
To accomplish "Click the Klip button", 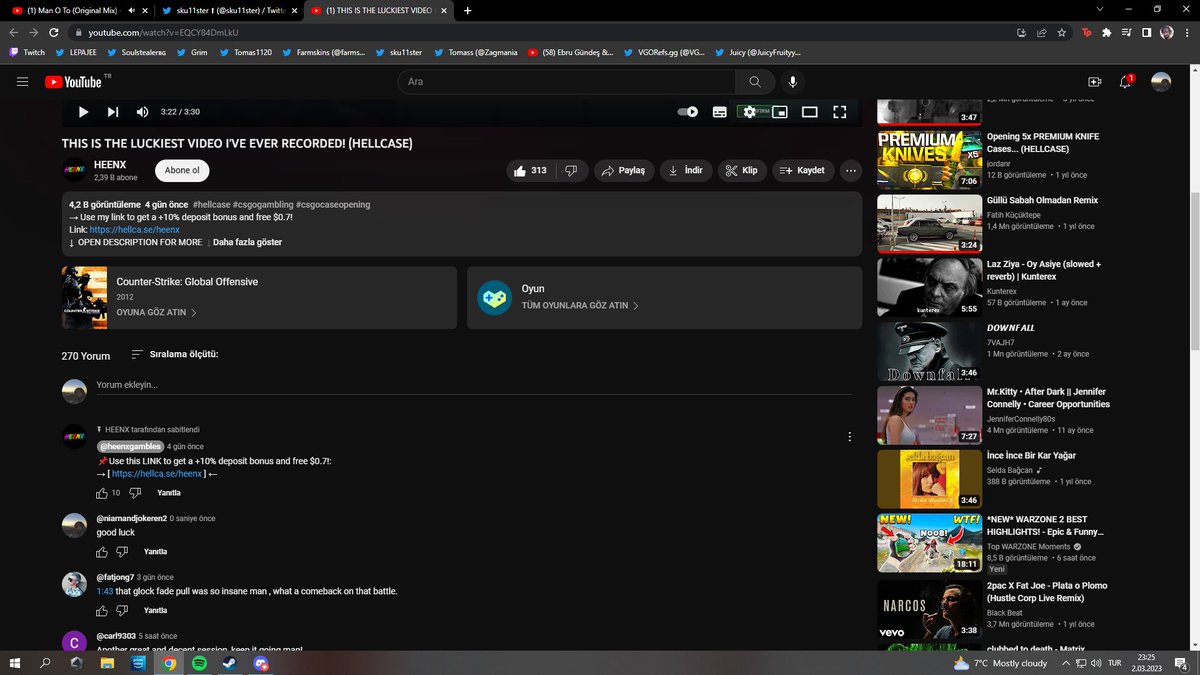I will [x=742, y=171].
